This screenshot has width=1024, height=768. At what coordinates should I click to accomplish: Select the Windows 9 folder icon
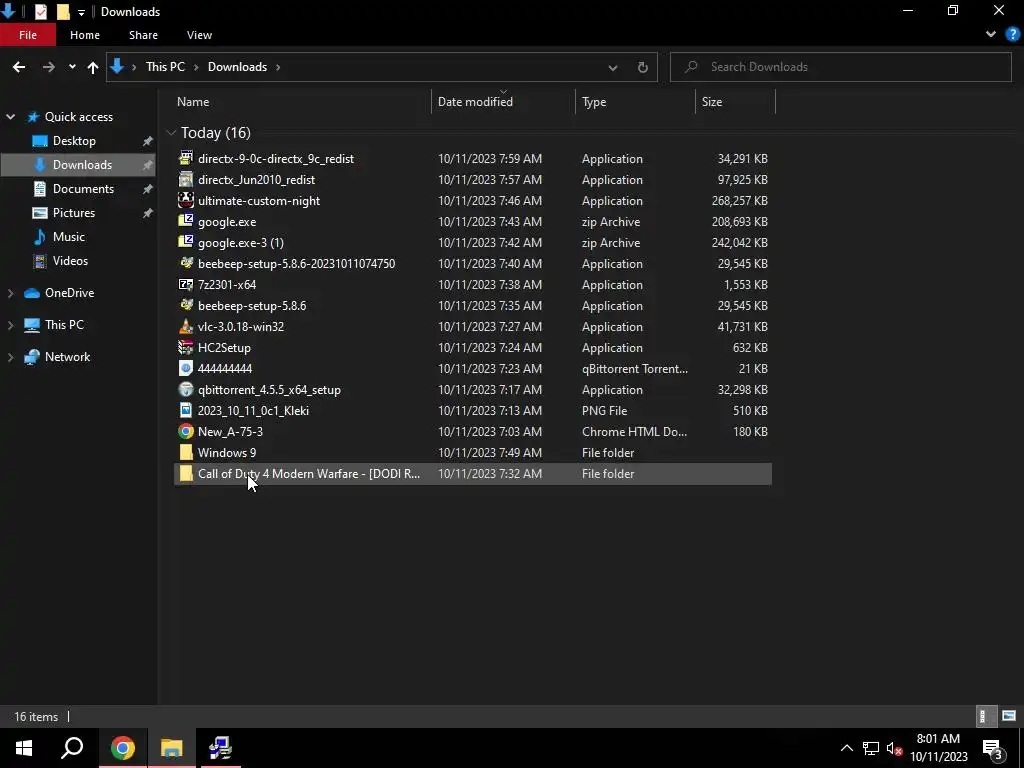pos(186,453)
